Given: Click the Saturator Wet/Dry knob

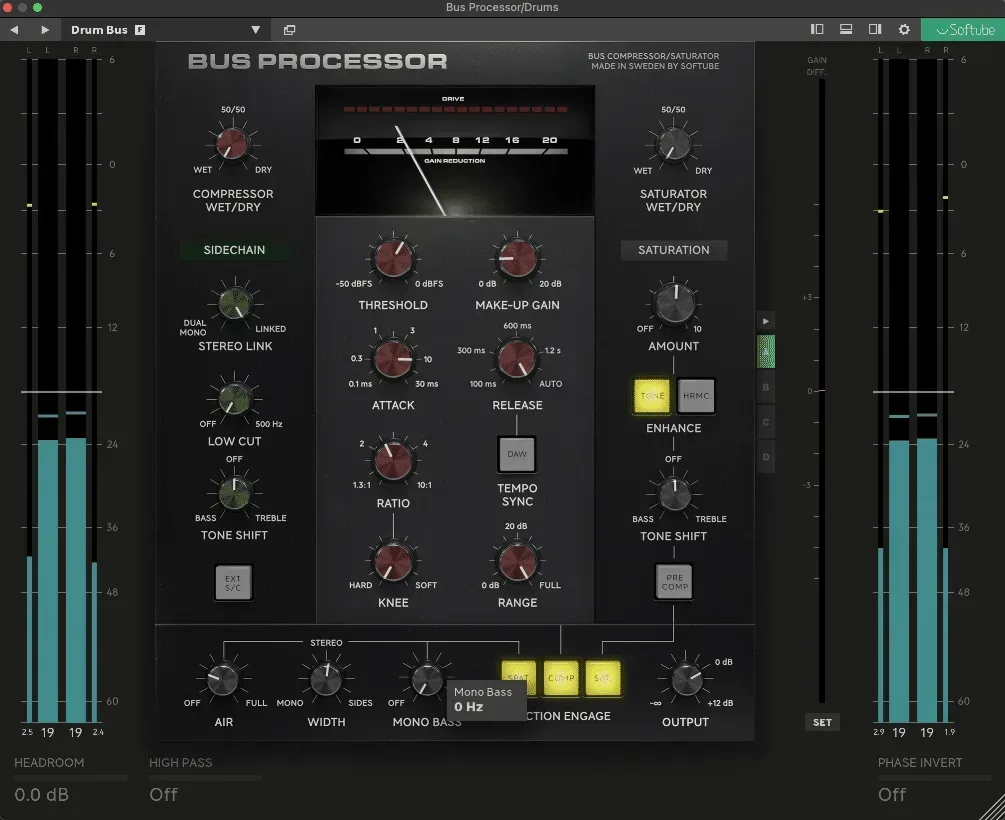Looking at the screenshot, I should tap(673, 143).
